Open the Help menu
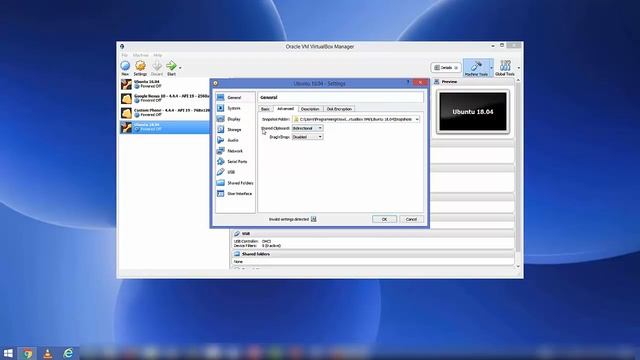 coord(158,55)
